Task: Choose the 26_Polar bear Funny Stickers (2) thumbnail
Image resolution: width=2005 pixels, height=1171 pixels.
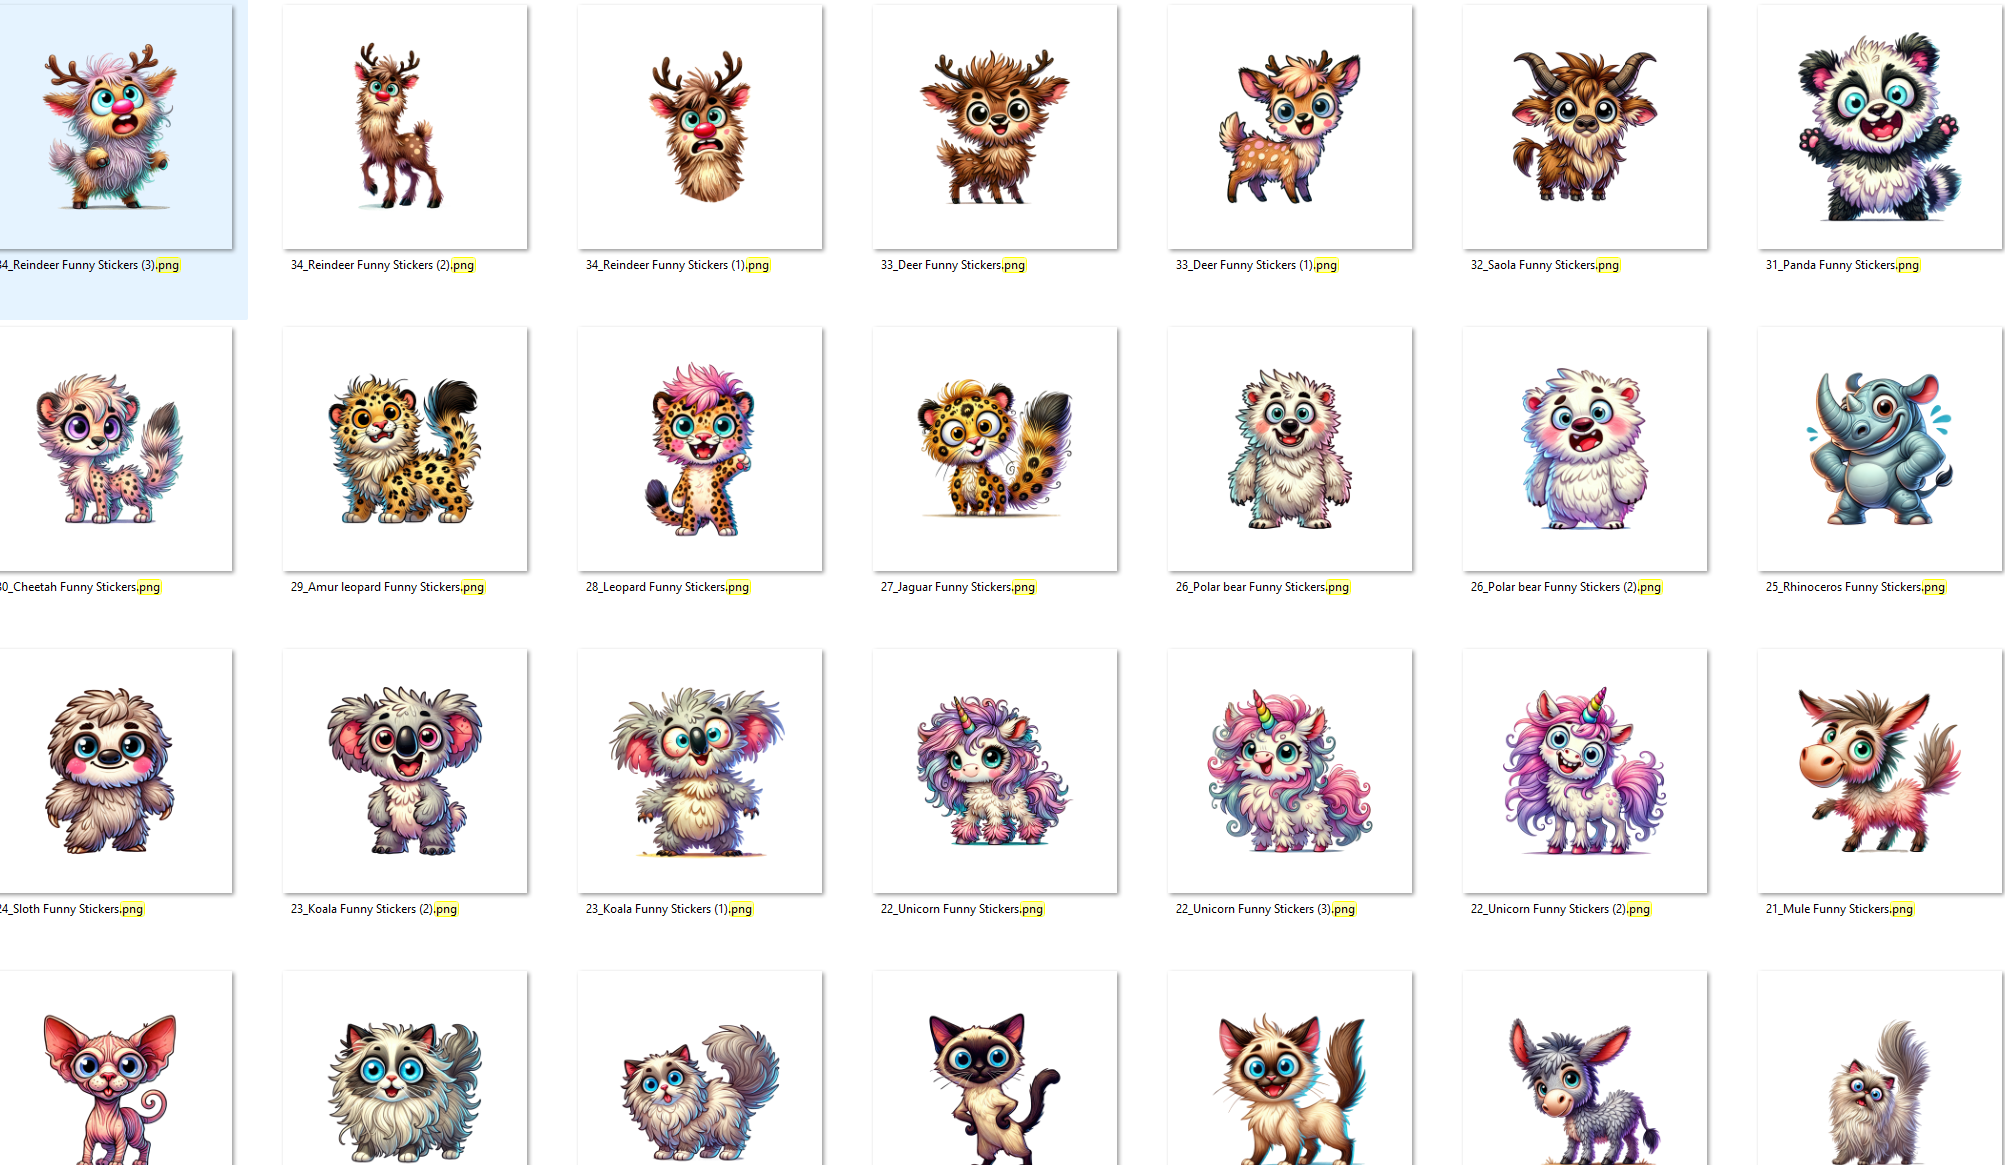Action: tap(1585, 449)
